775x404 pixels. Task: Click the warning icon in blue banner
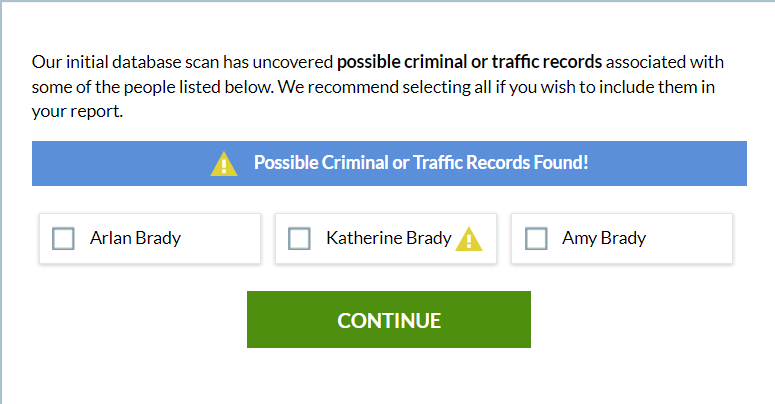coord(224,163)
